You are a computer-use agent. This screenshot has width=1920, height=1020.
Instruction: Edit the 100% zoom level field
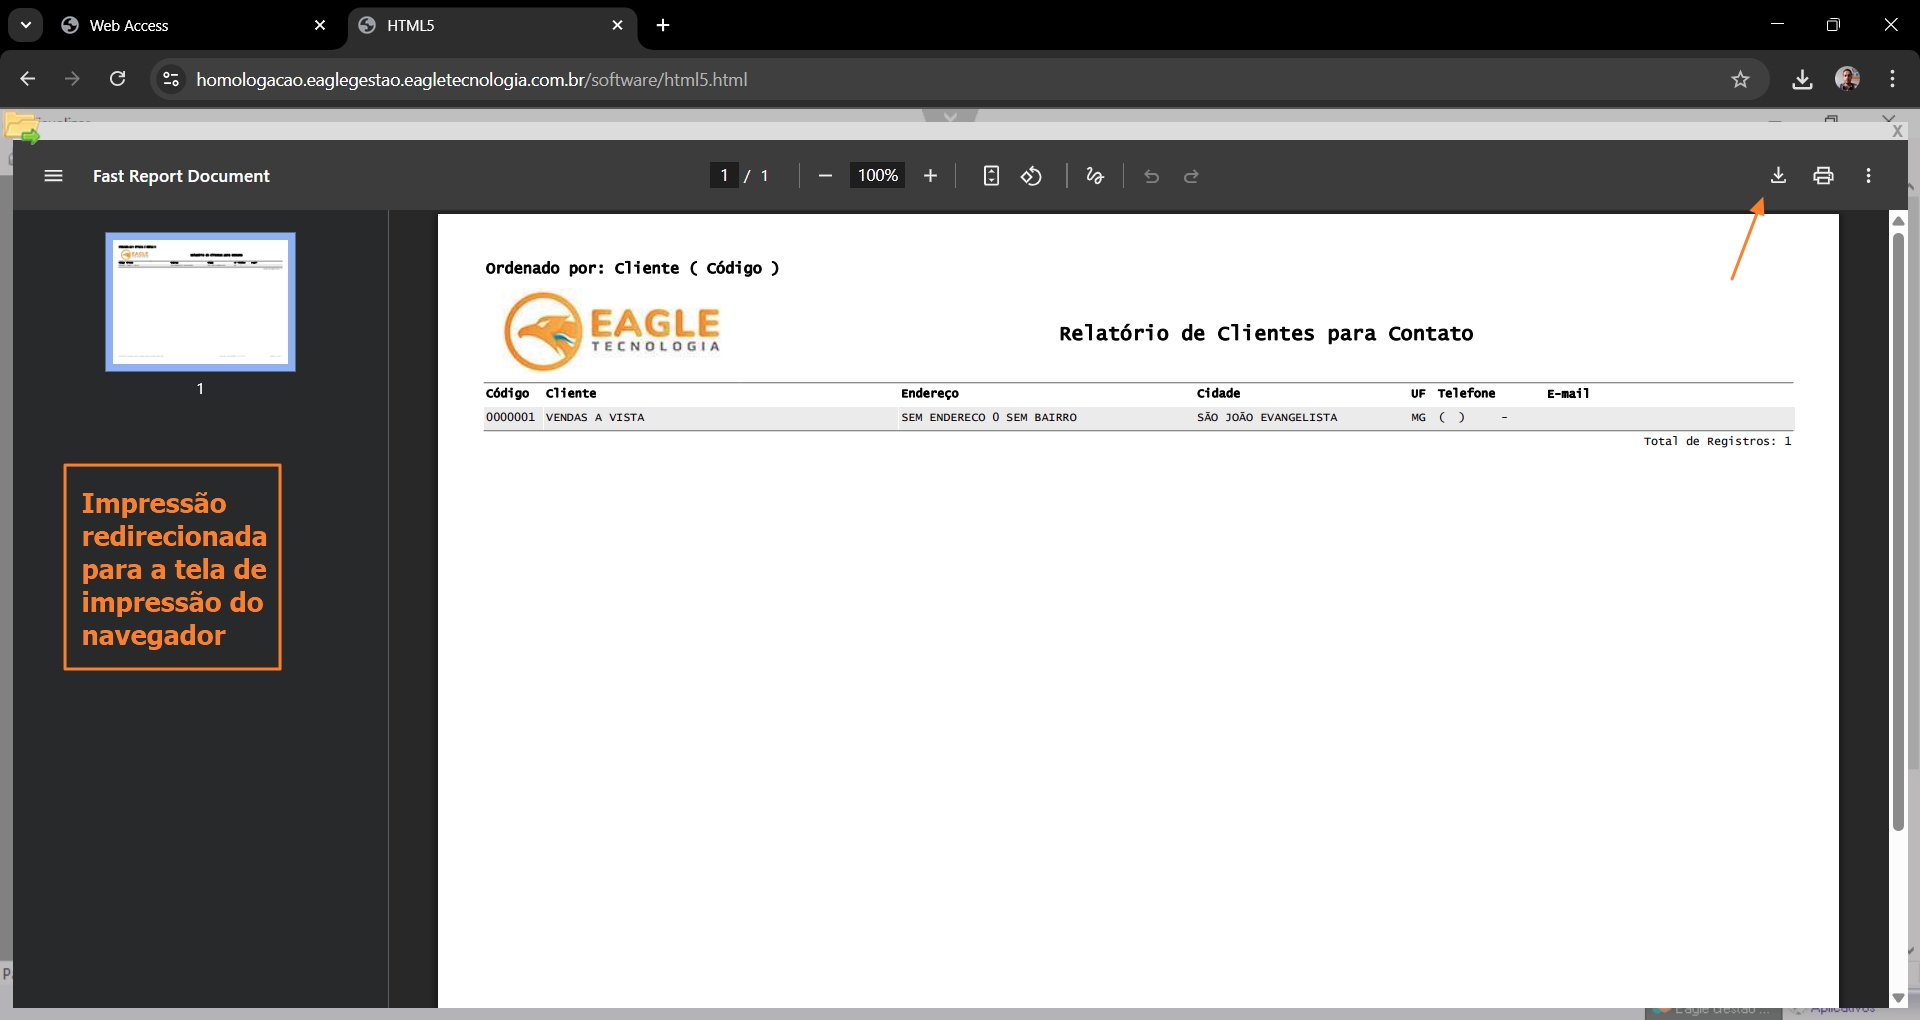point(877,176)
